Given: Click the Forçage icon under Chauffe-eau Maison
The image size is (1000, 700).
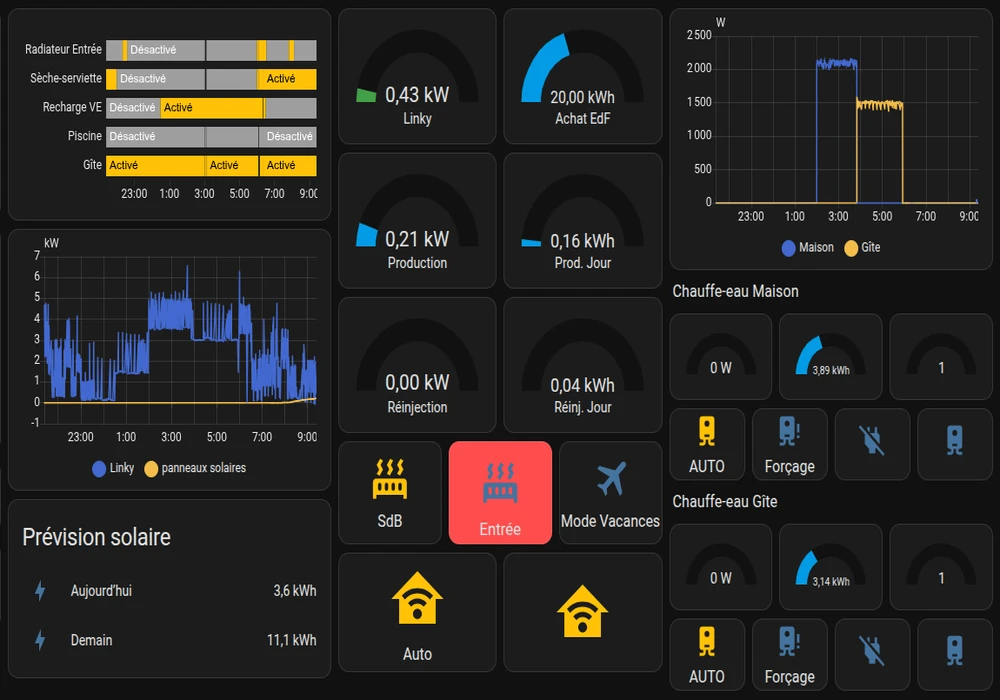Looking at the screenshot, I should click(x=789, y=432).
